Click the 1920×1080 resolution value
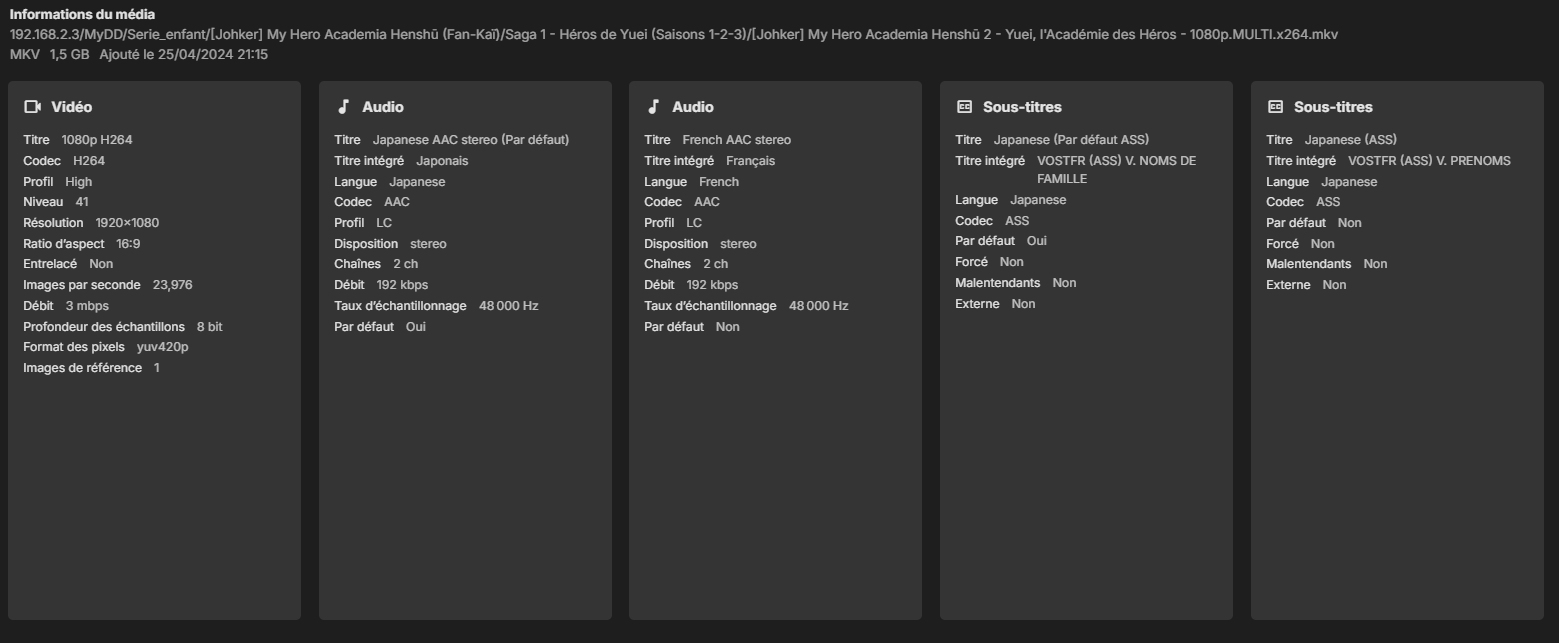 (127, 223)
